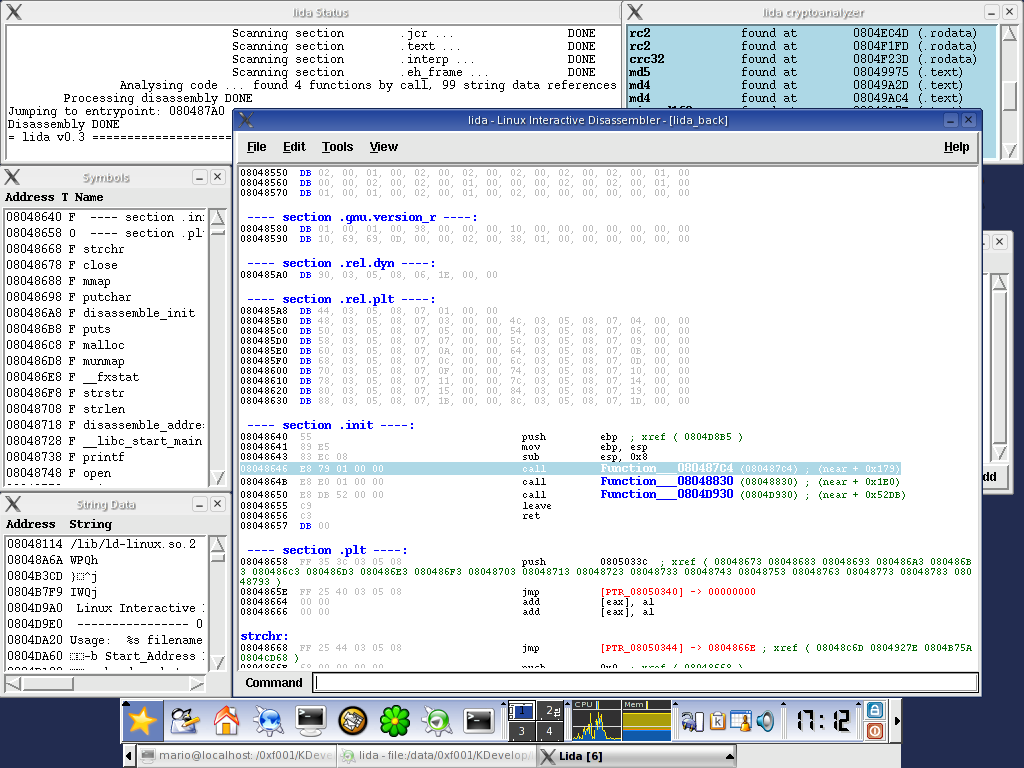Follow the Function__080487C4 call link
This screenshot has height=768, width=1024.
pos(667,468)
